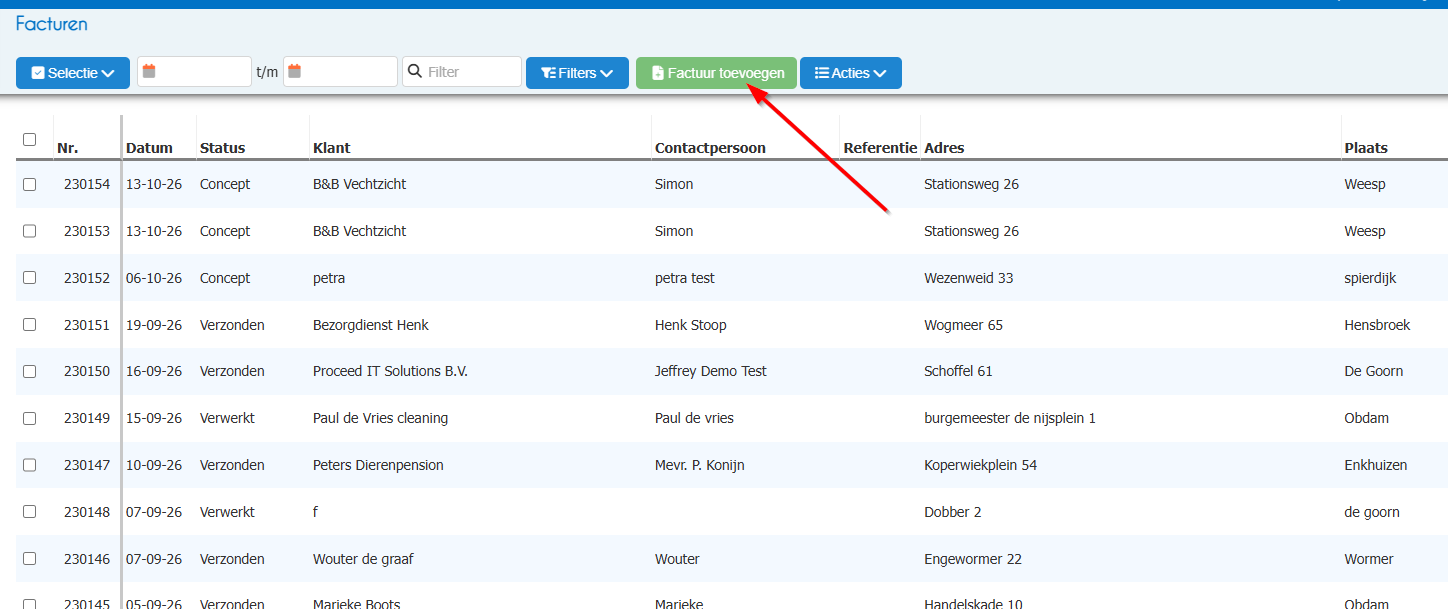Click address Wezenweid 33
1448x609 pixels.
pyautogui.click(x=968, y=278)
